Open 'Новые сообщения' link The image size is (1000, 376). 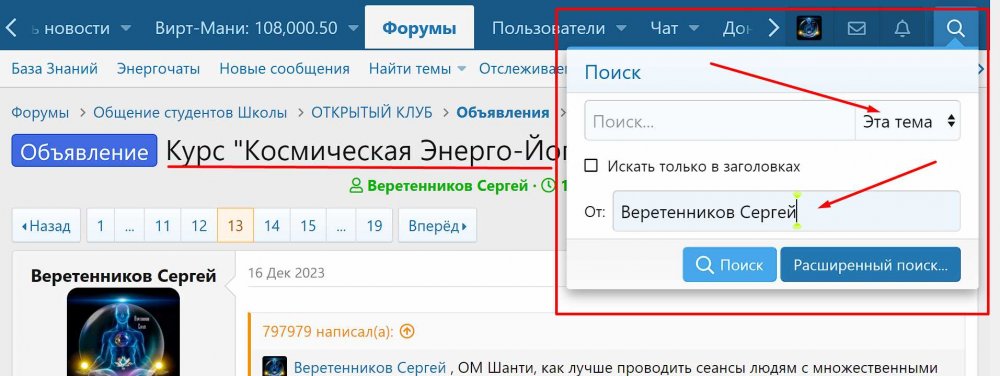tap(284, 69)
